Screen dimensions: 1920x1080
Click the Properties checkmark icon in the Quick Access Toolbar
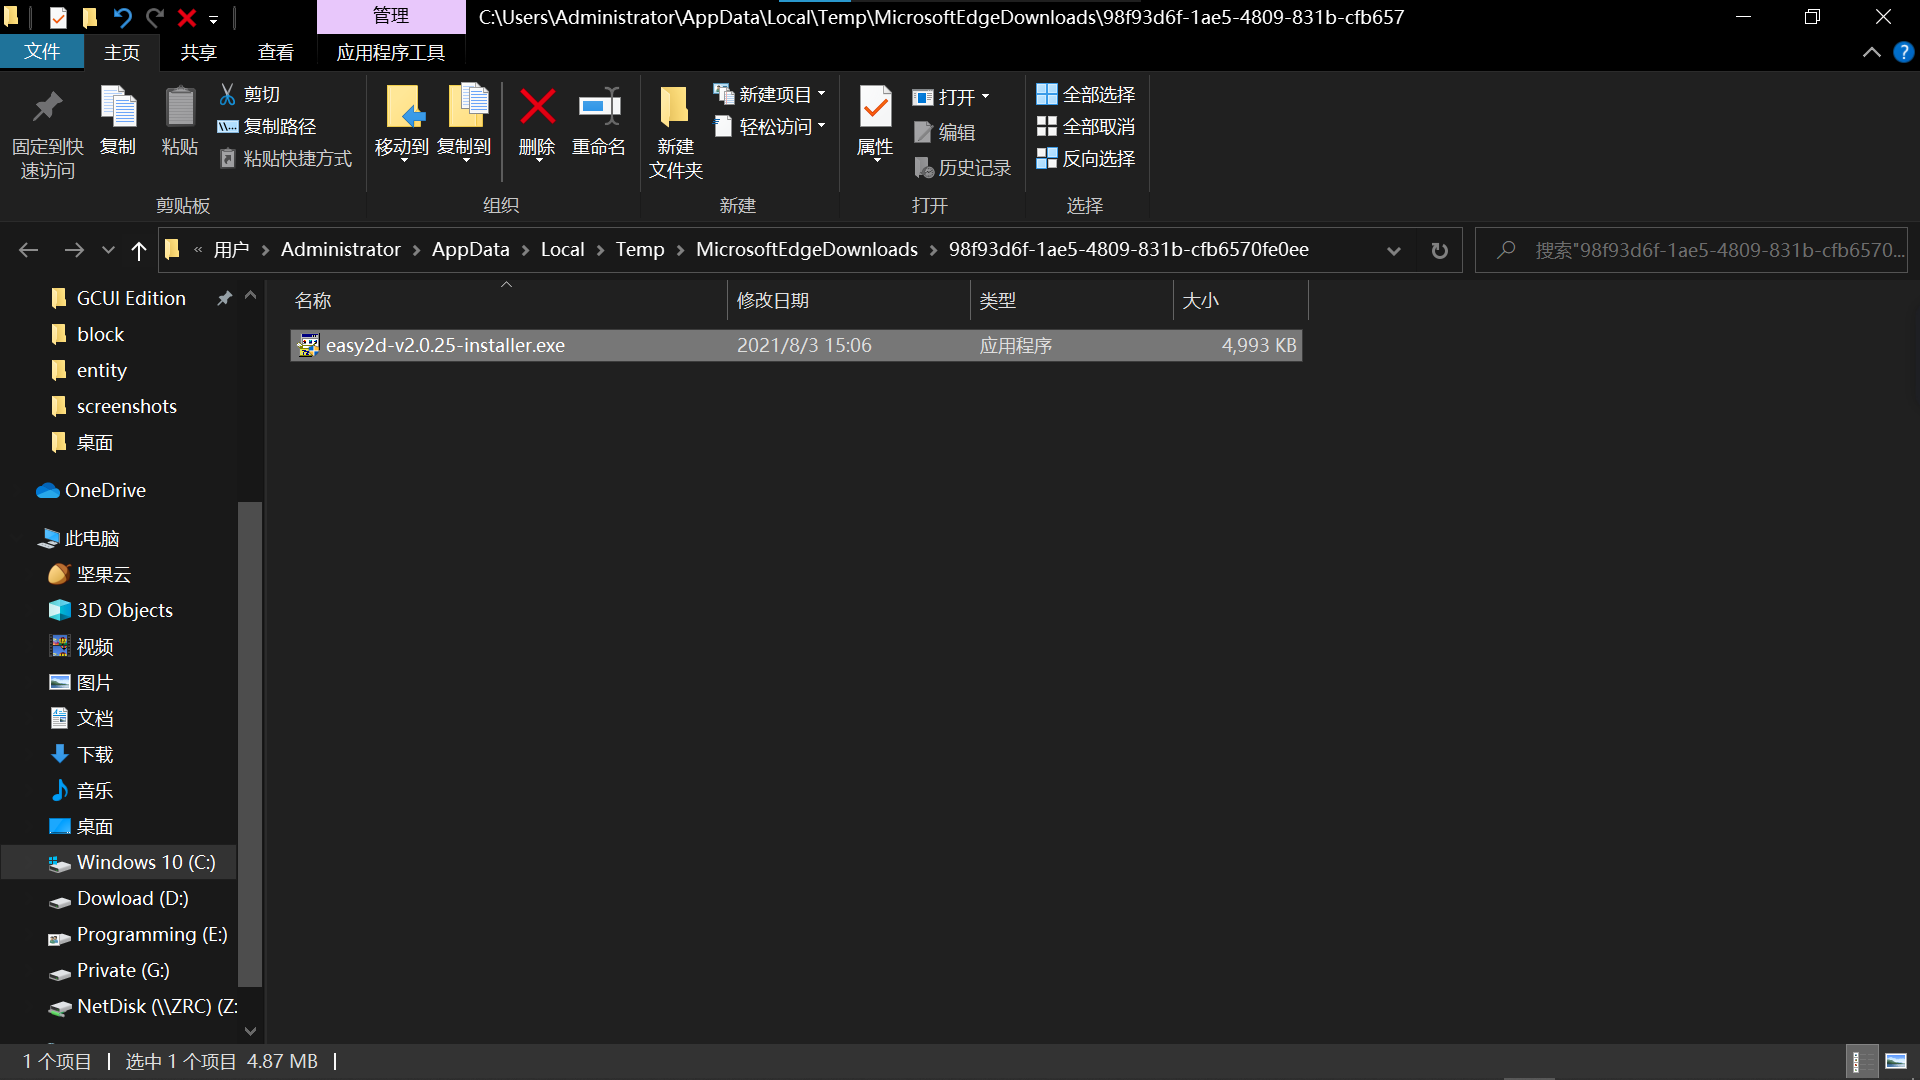[58, 17]
